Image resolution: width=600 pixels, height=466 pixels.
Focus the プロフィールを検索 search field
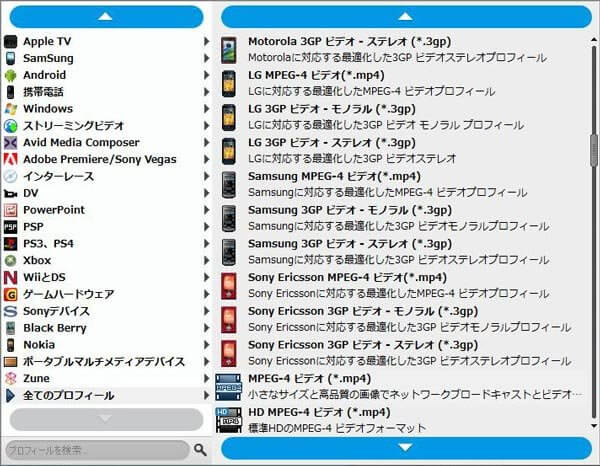coord(98,450)
